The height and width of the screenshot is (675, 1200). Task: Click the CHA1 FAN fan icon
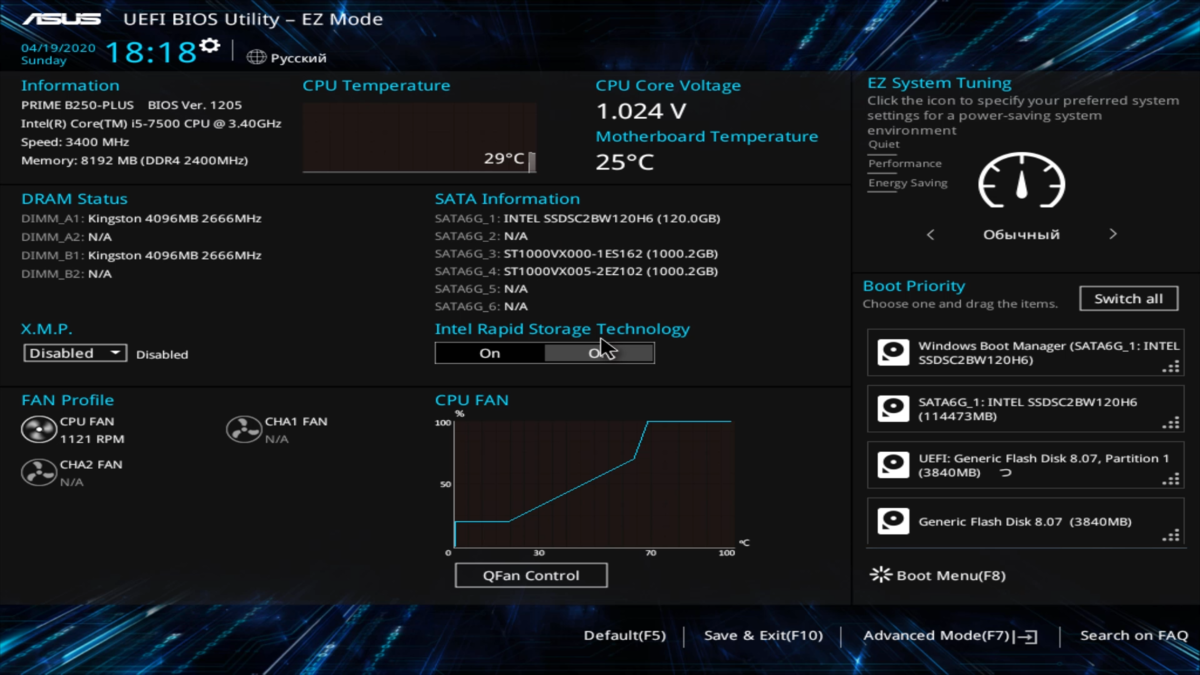tap(244, 430)
